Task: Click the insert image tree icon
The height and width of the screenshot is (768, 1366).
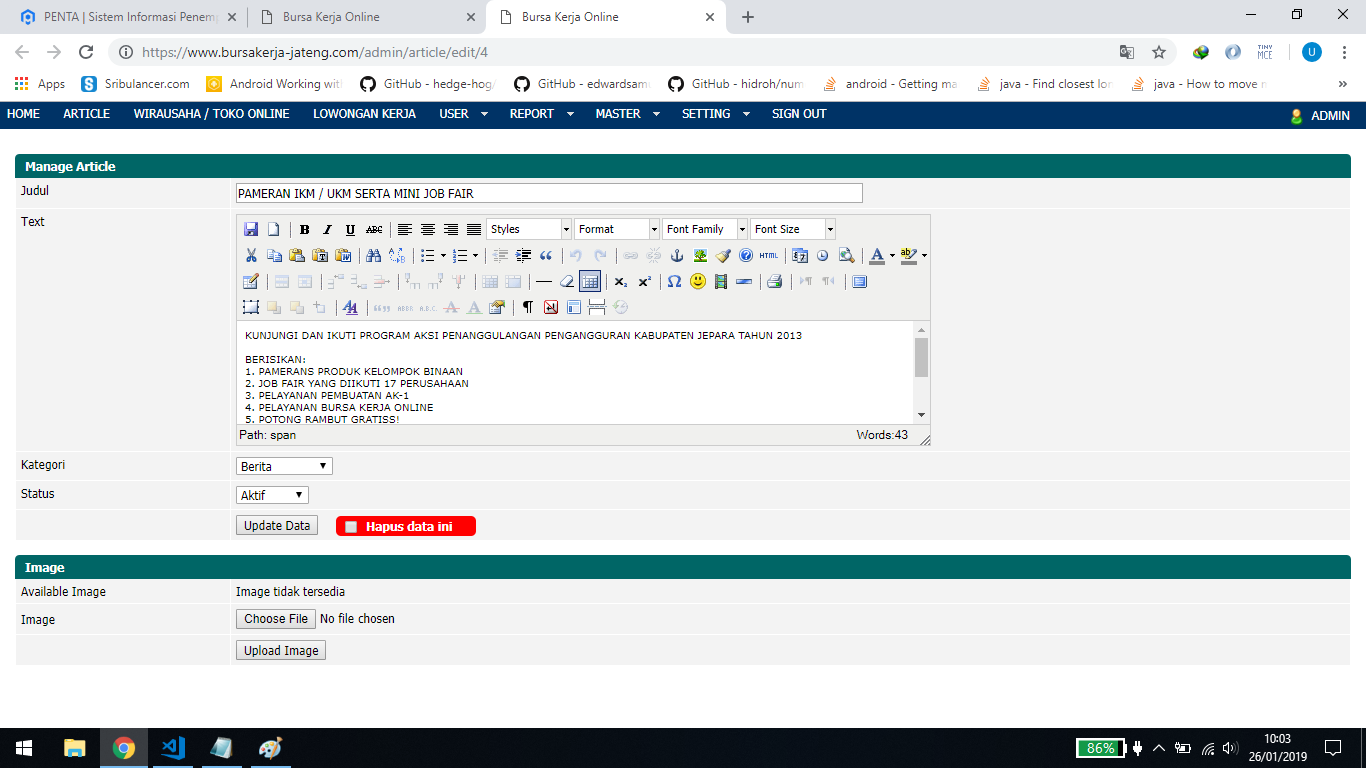Action: 700,256
